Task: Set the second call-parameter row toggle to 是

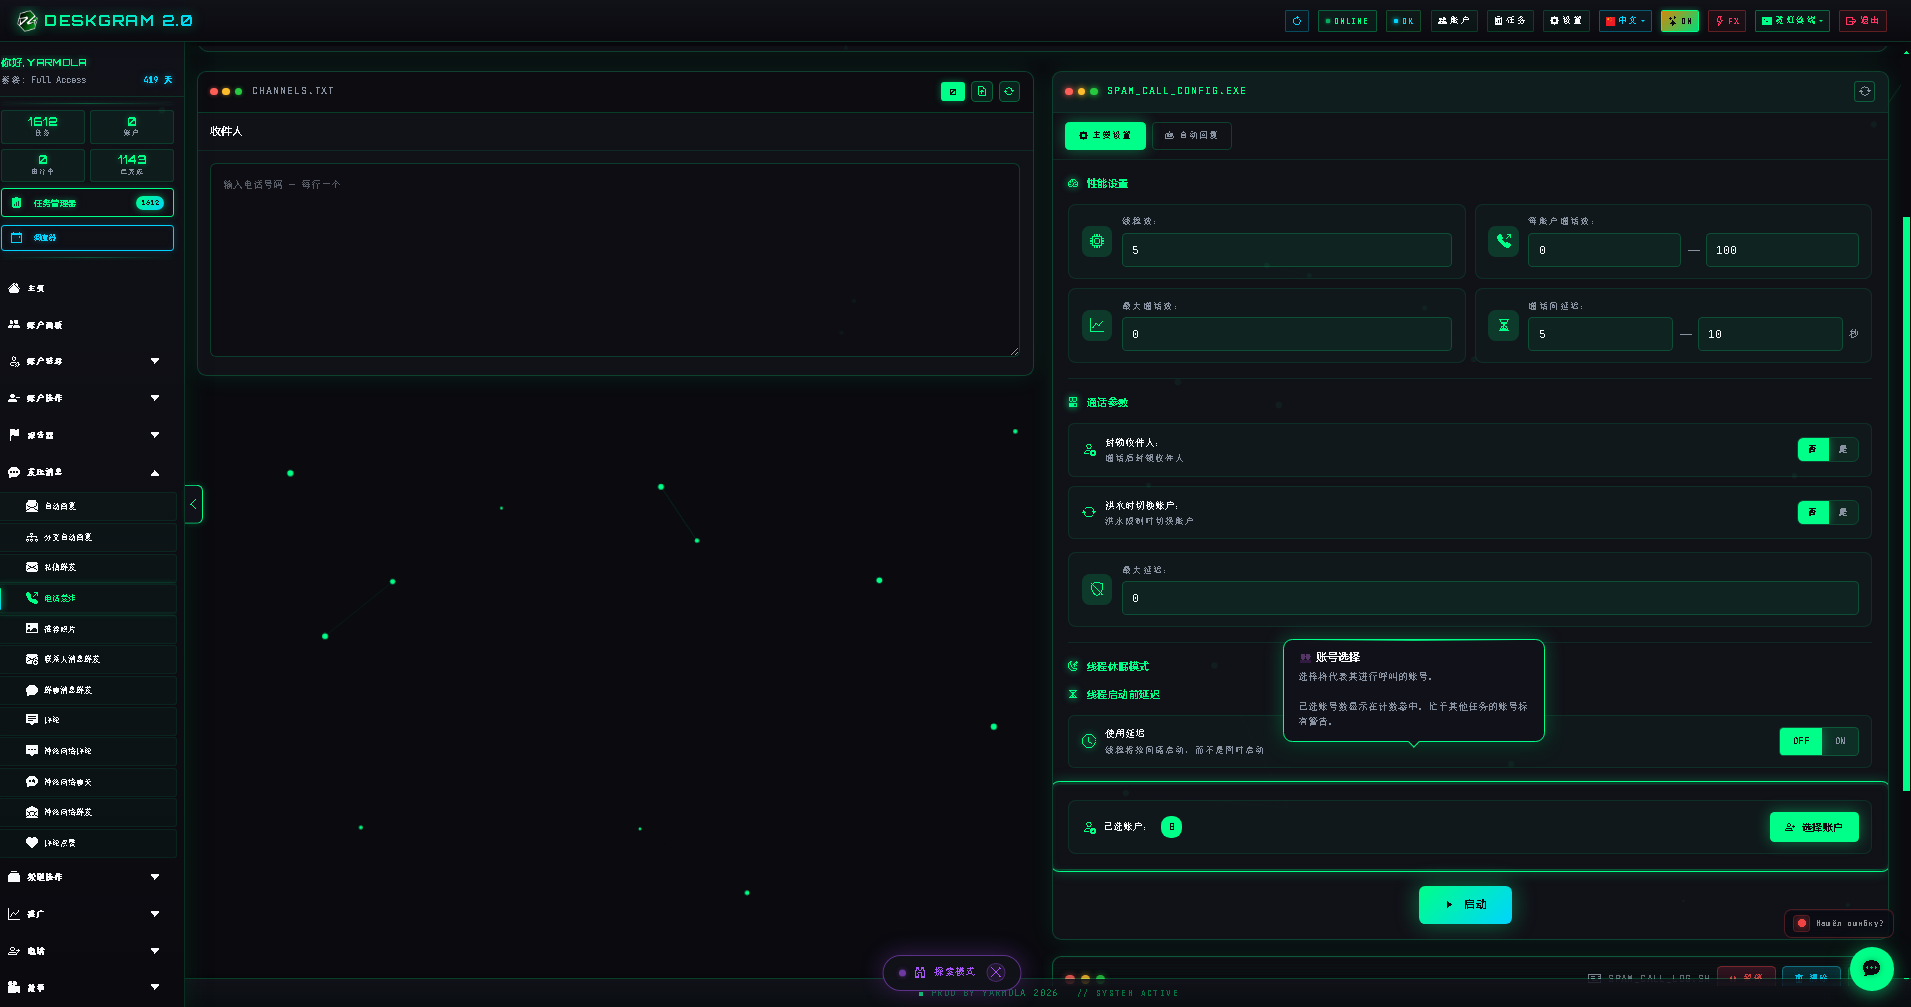Action: click(x=1843, y=513)
